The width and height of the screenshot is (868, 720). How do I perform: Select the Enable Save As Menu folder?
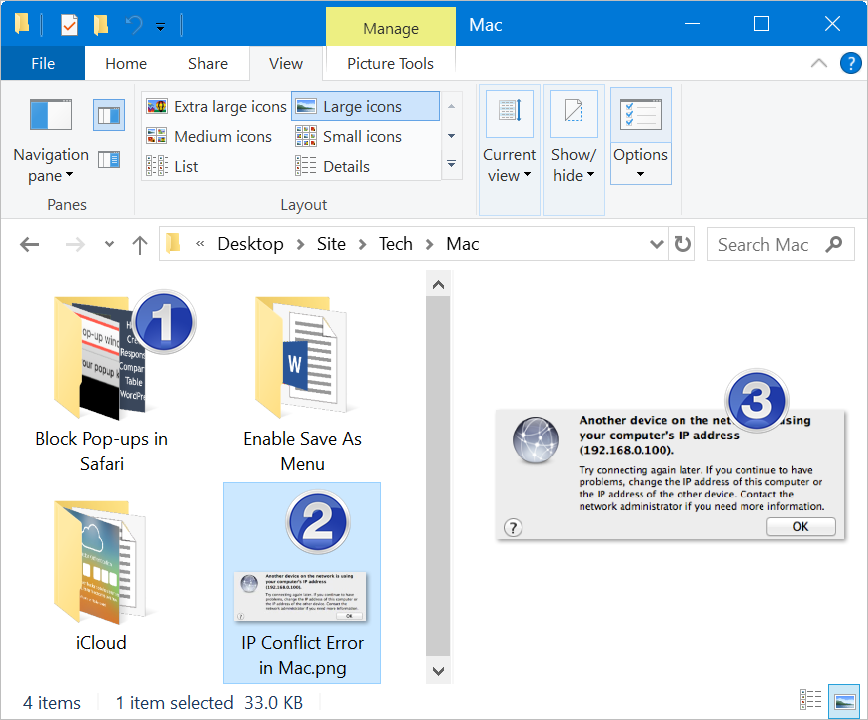click(302, 382)
